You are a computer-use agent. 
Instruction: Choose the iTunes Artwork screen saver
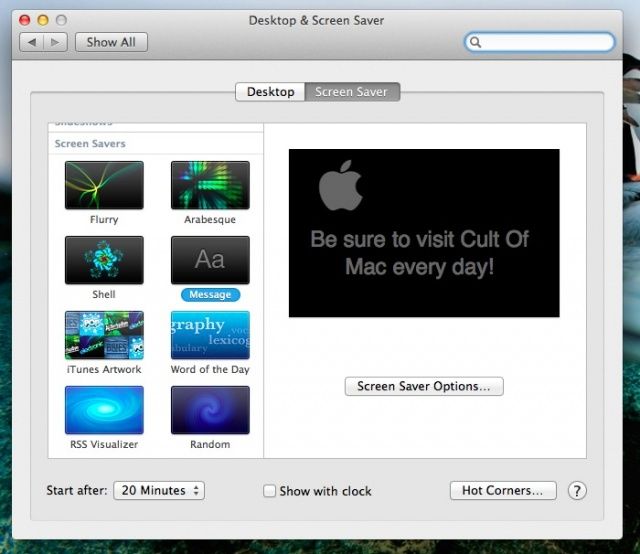pyautogui.click(x=104, y=335)
